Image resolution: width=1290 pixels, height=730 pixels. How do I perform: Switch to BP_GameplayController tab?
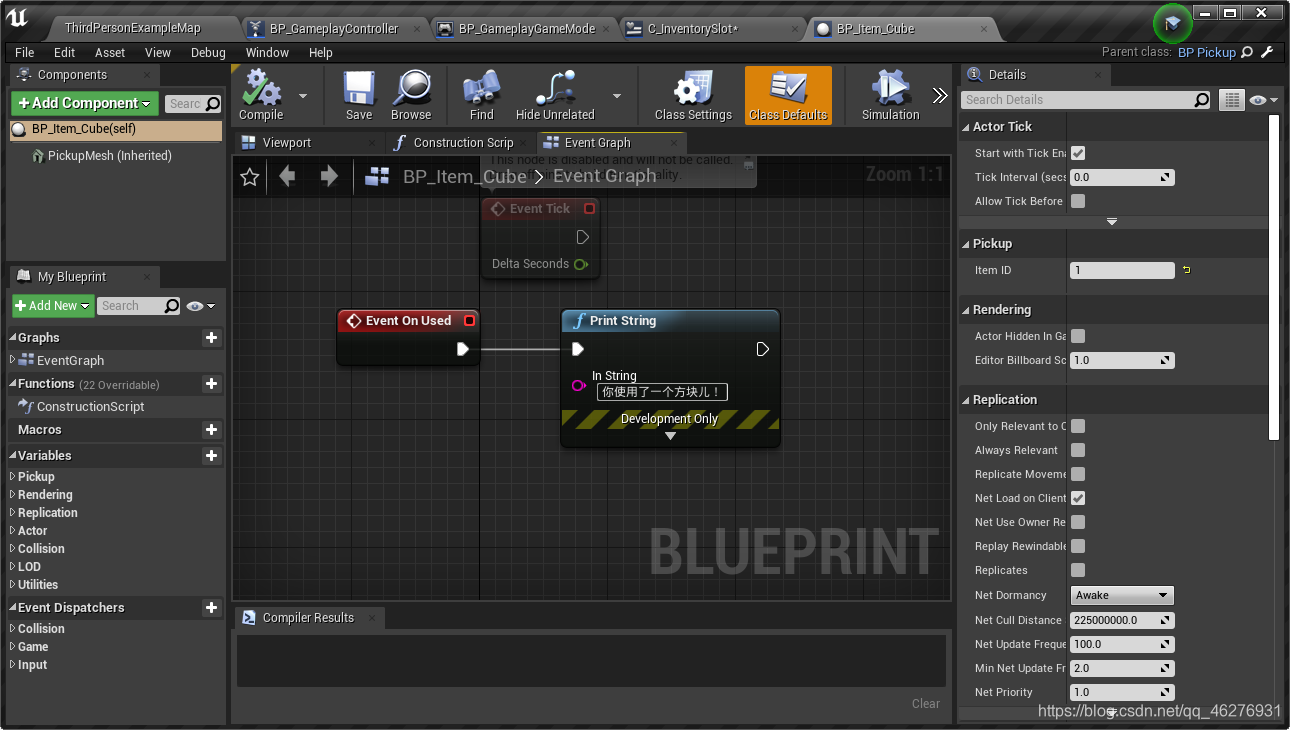pos(334,29)
